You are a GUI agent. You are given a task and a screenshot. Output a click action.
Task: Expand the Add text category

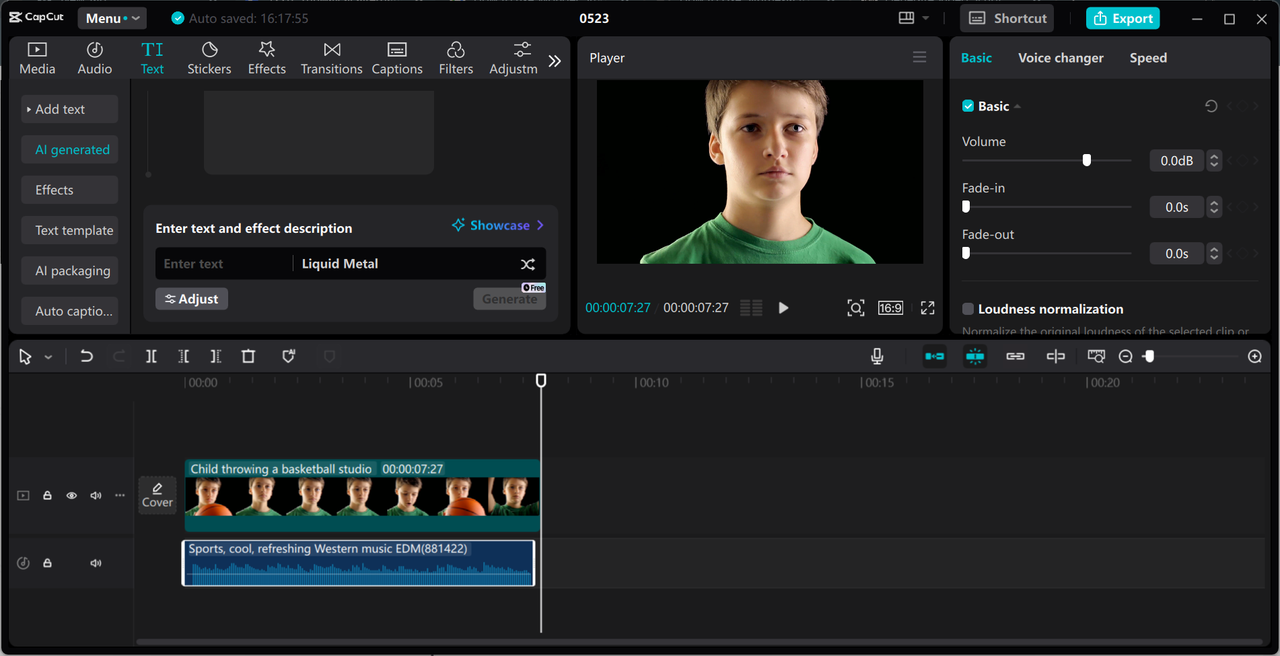69,109
